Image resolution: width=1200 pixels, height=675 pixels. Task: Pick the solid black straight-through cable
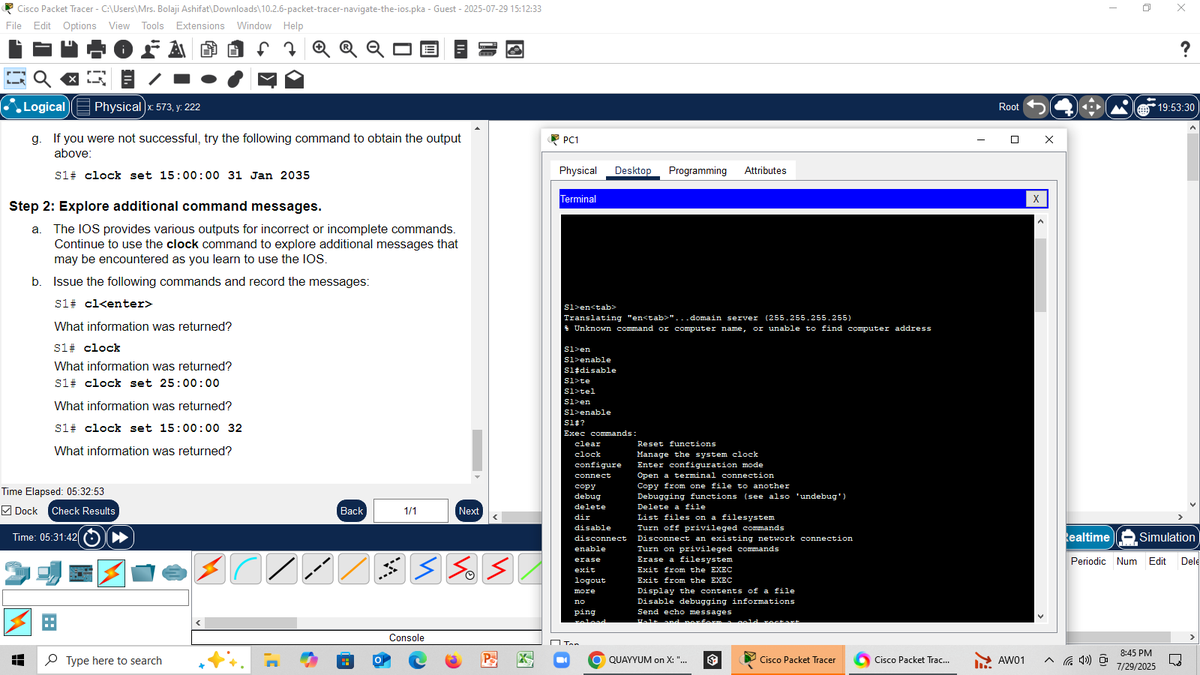point(281,570)
